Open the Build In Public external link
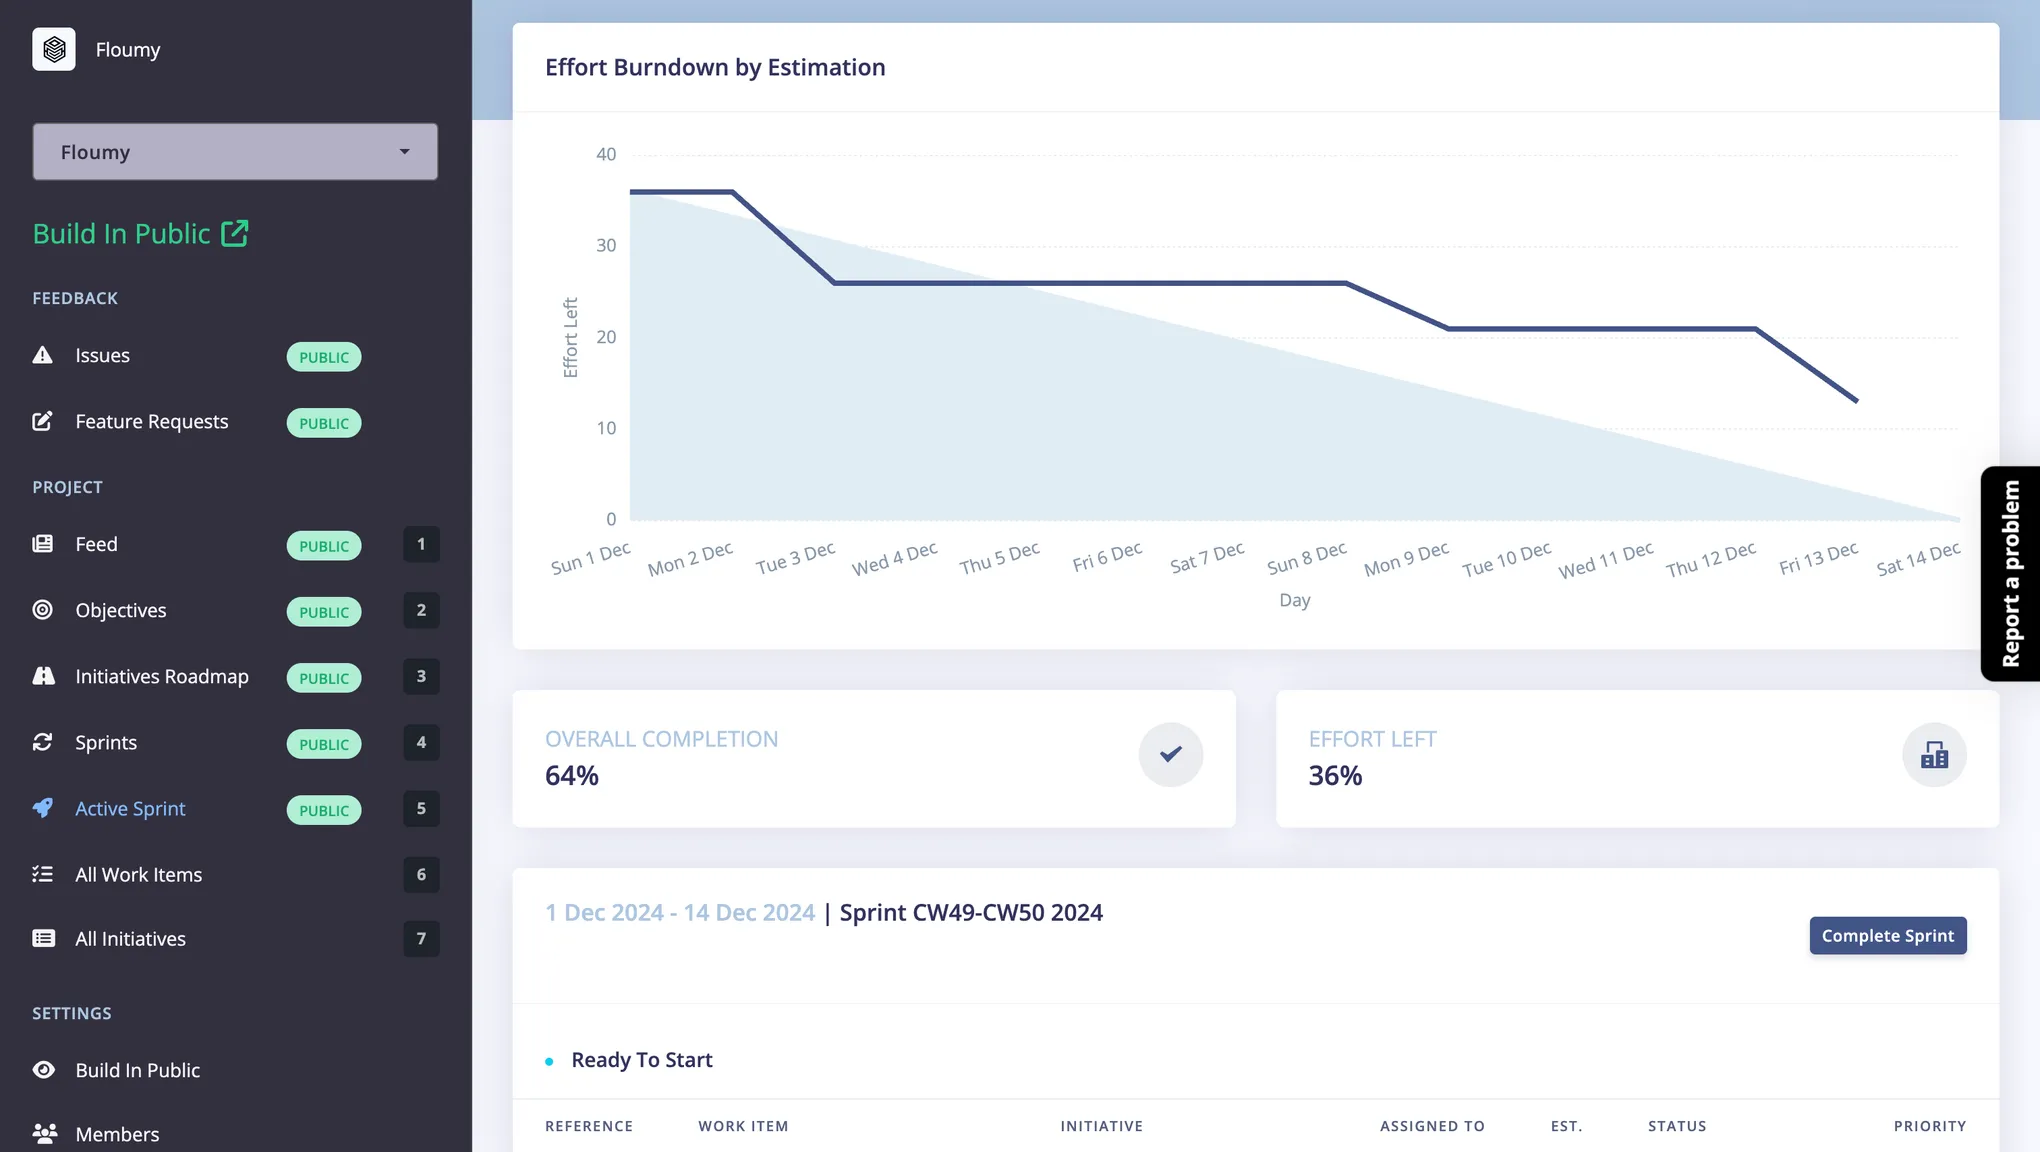Viewport: 2040px width, 1152px height. 140,234
